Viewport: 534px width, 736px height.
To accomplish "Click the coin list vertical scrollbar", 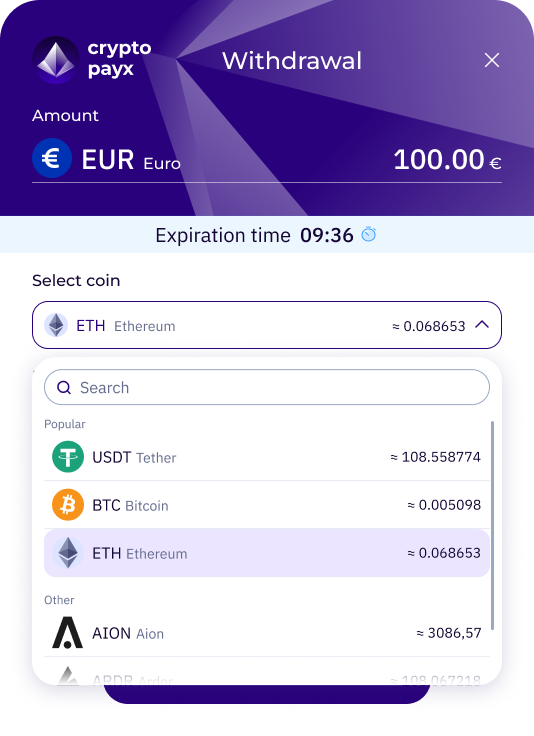I will click(x=492, y=525).
